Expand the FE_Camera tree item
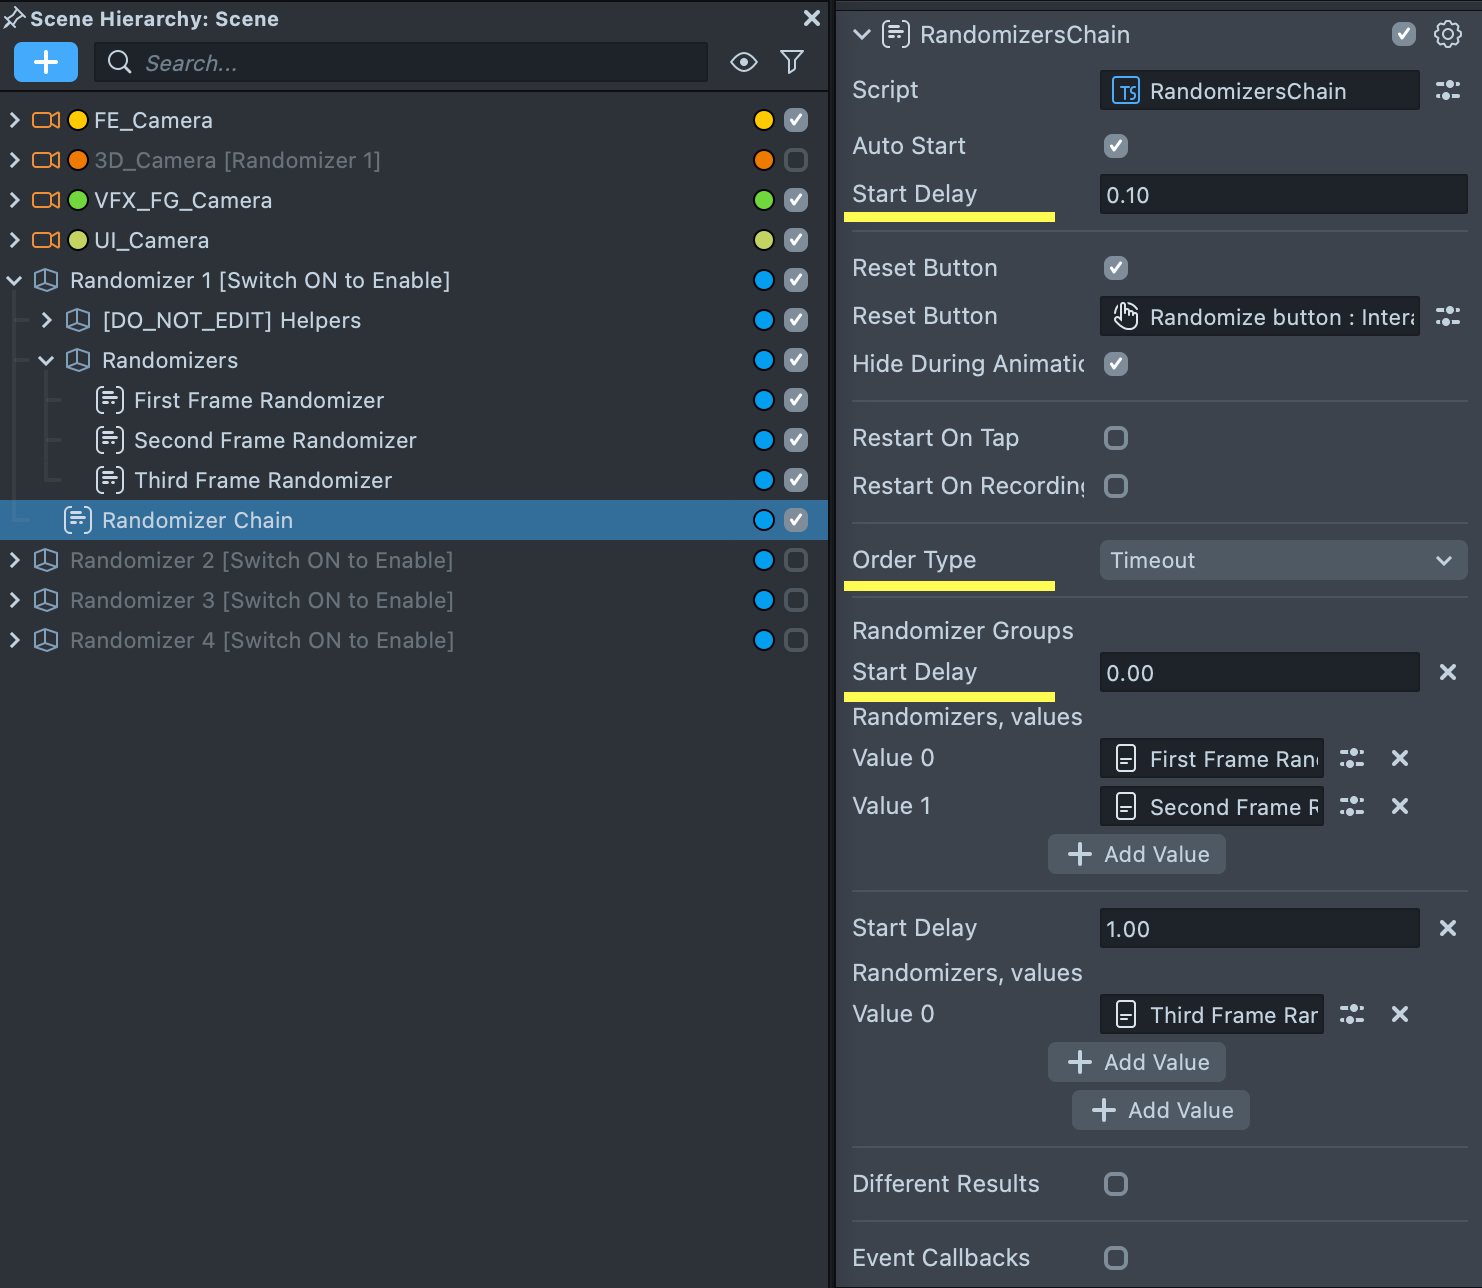The height and width of the screenshot is (1288, 1482). click(x=14, y=120)
